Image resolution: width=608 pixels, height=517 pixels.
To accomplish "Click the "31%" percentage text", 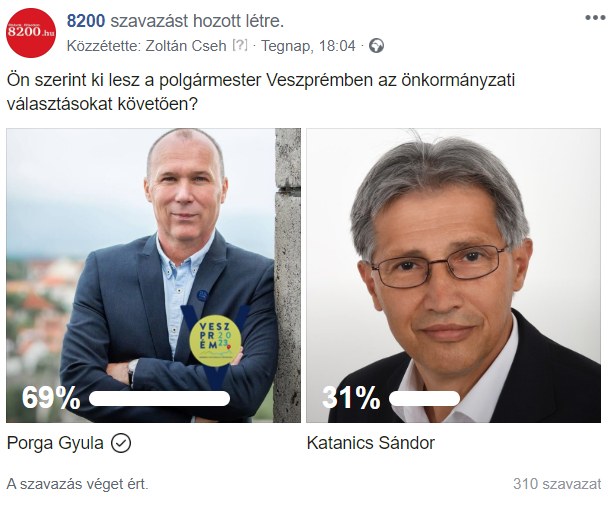I will [x=350, y=398].
